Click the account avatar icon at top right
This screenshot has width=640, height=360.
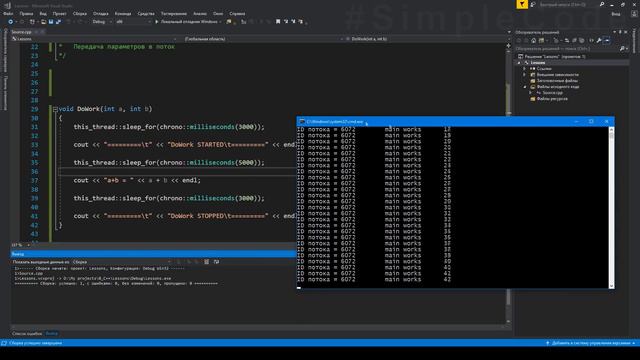click(x=634, y=13)
